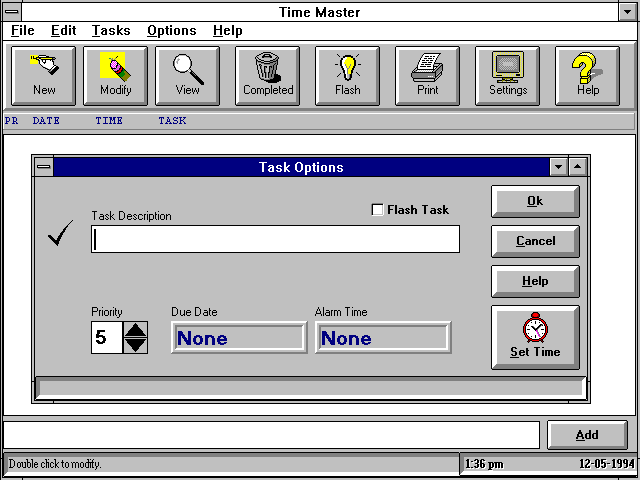Open the Task Options control menu box
Viewport: 640px width, 480px height.
pos(43,167)
